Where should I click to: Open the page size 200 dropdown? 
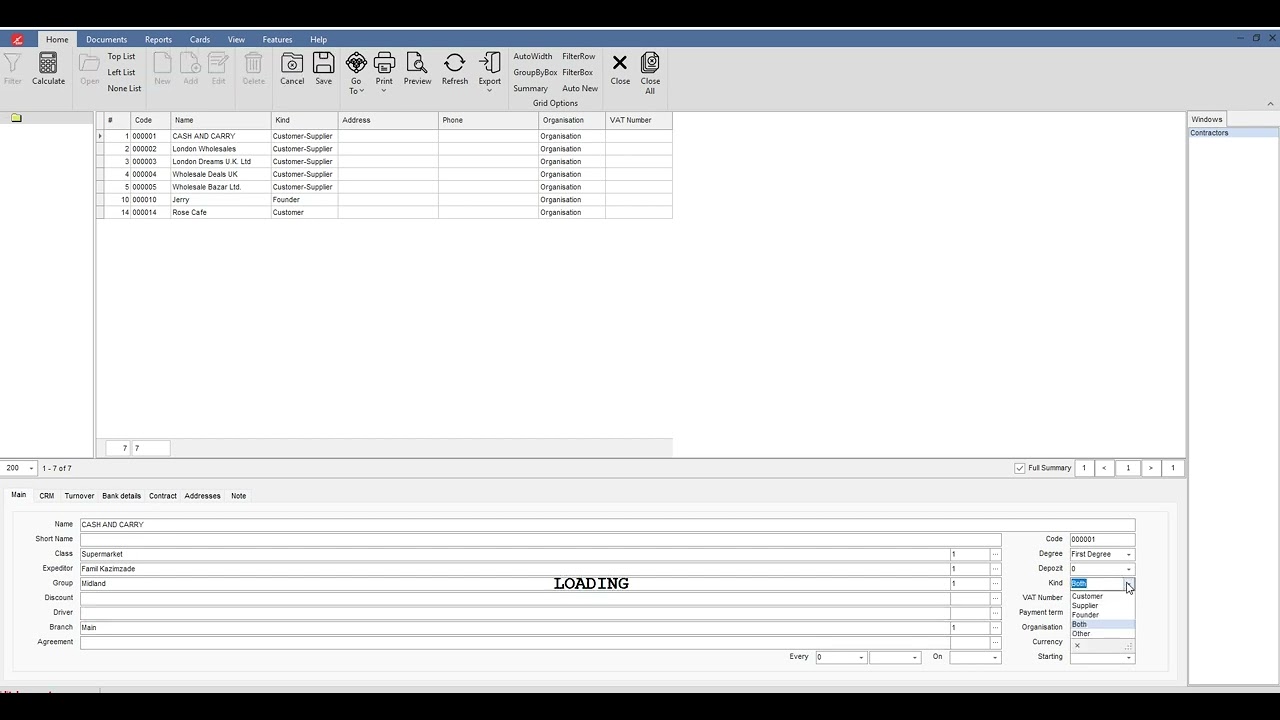[31, 468]
